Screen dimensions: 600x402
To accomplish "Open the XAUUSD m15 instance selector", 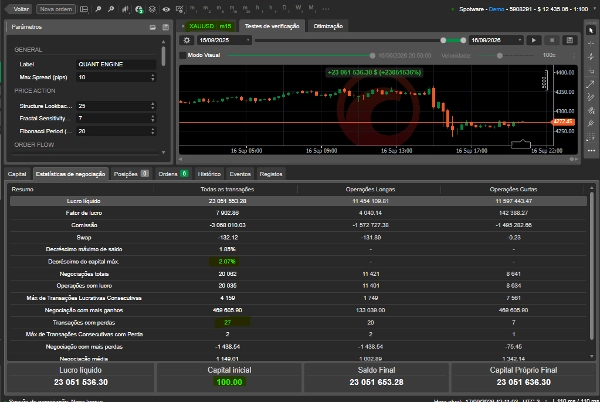I will 210,26.
